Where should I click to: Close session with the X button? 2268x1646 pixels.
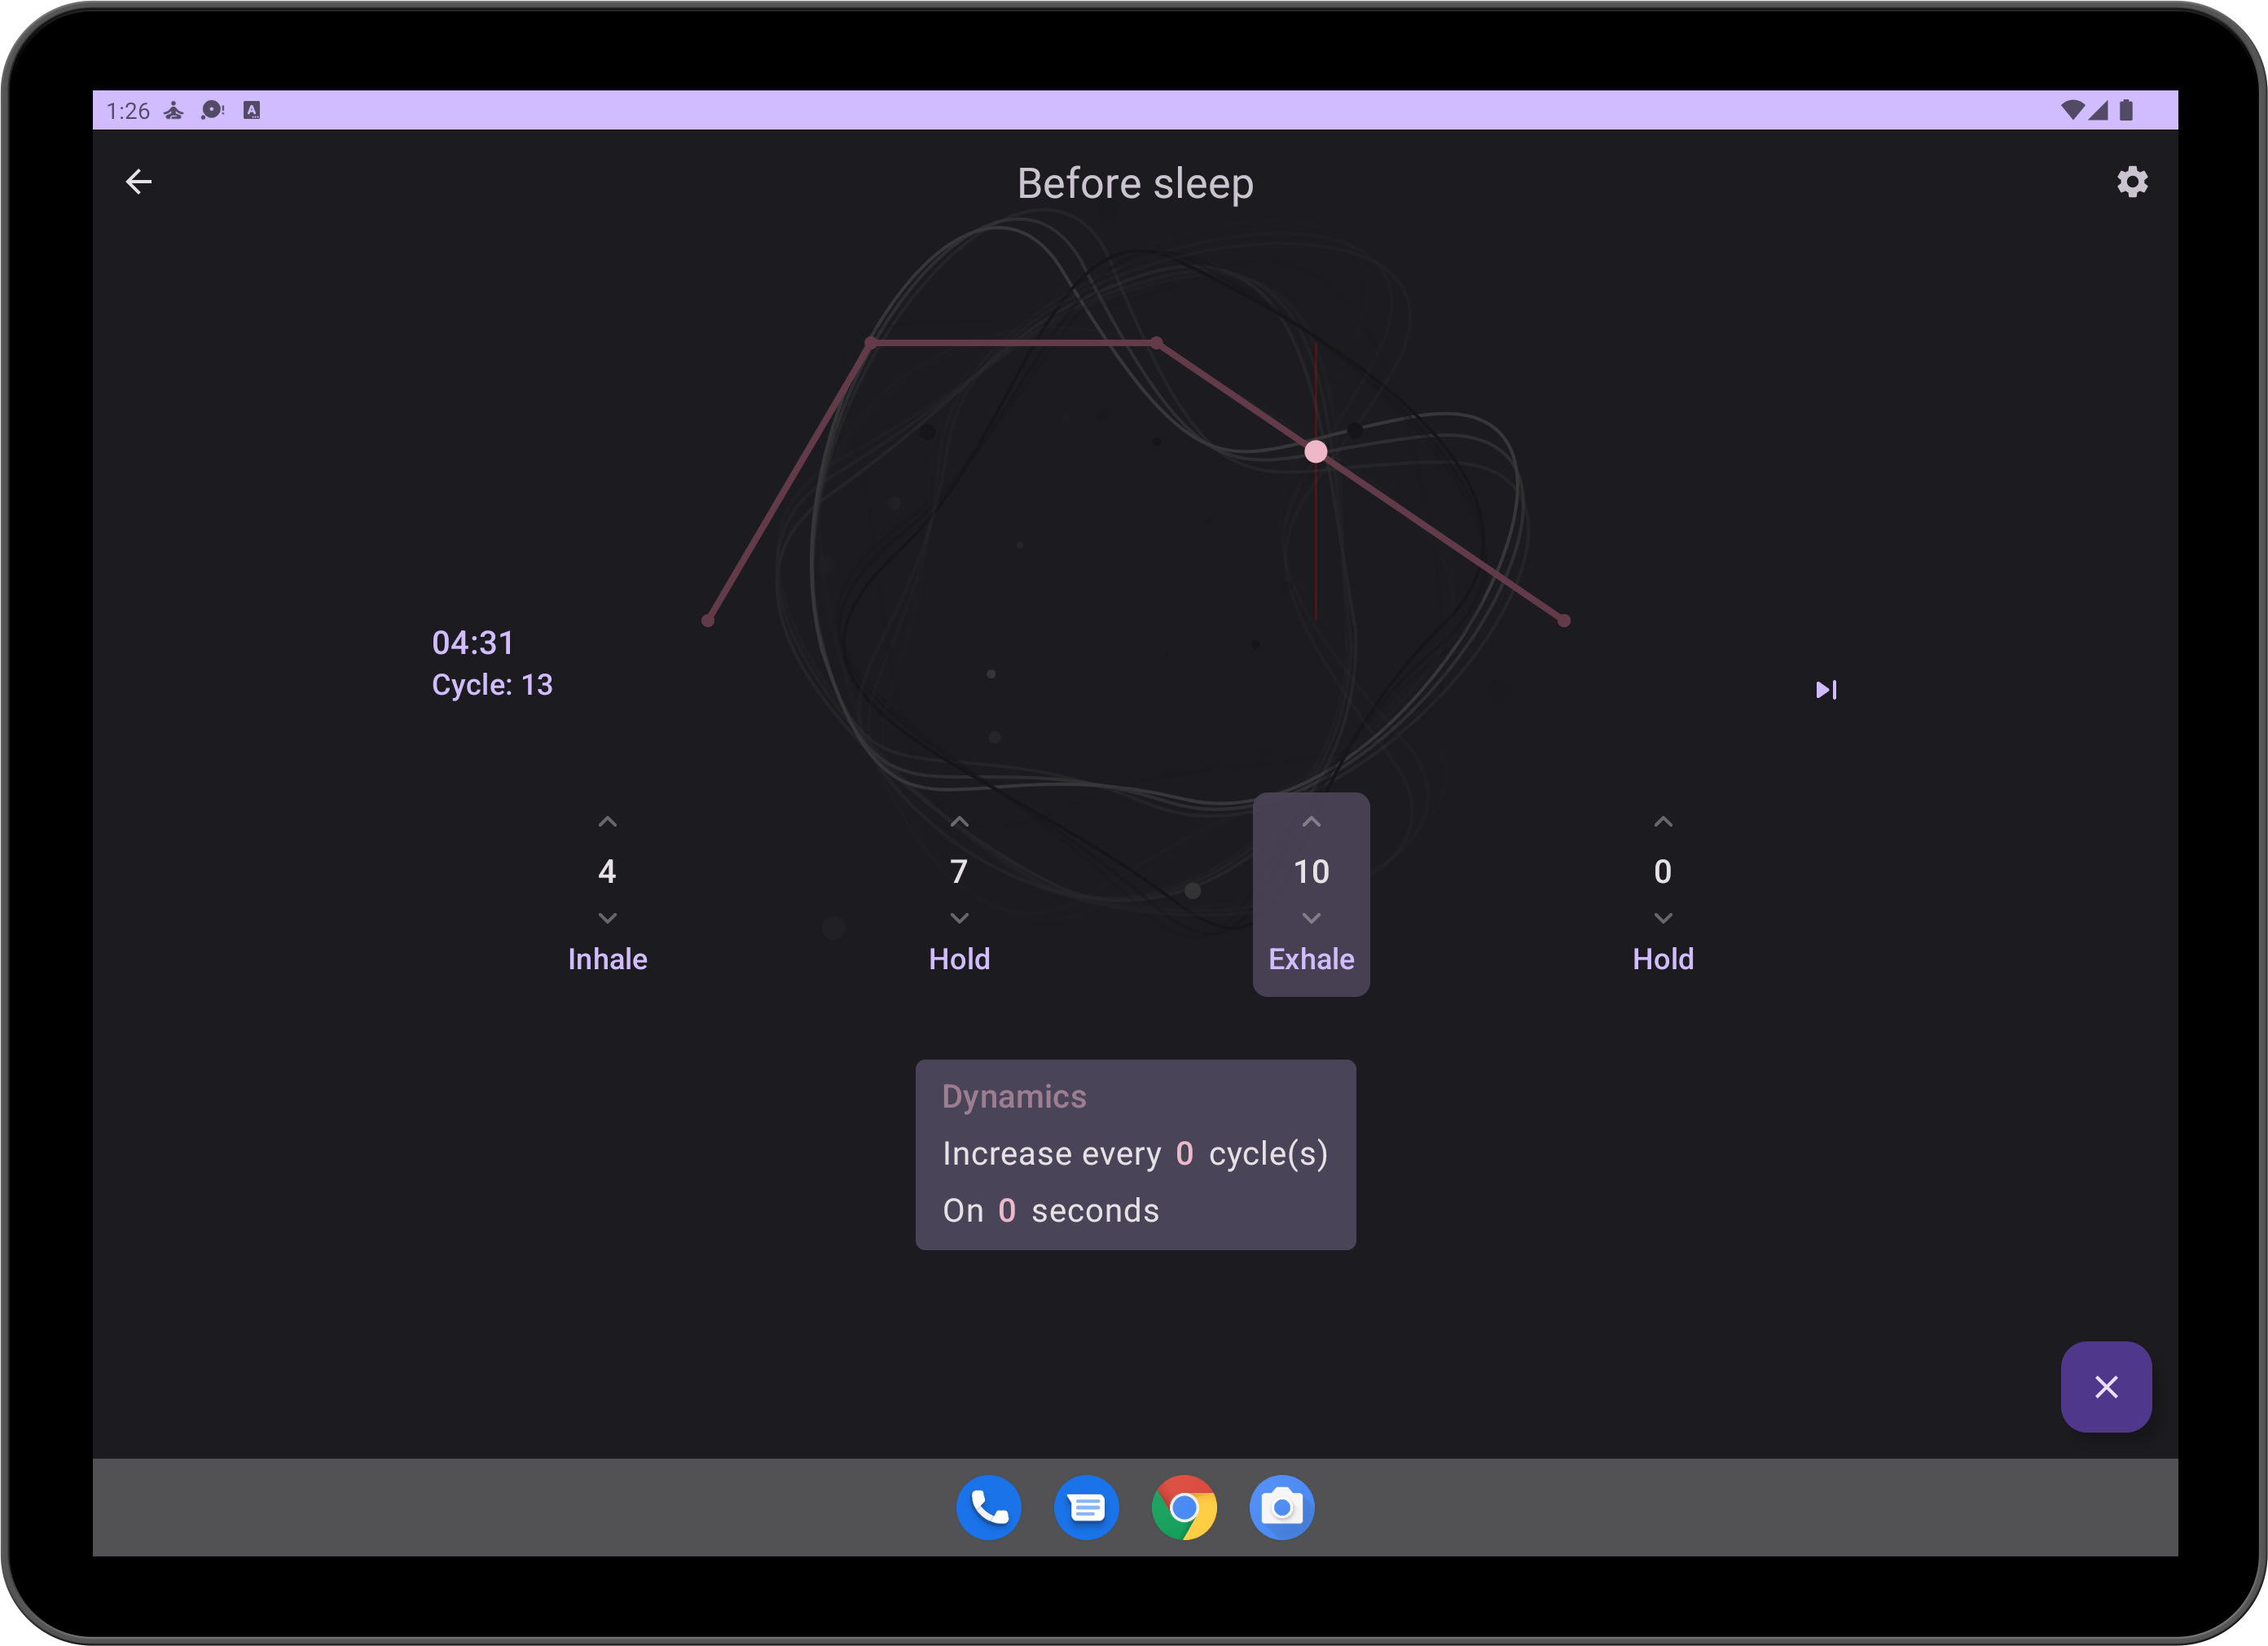[x=2105, y=1387]
